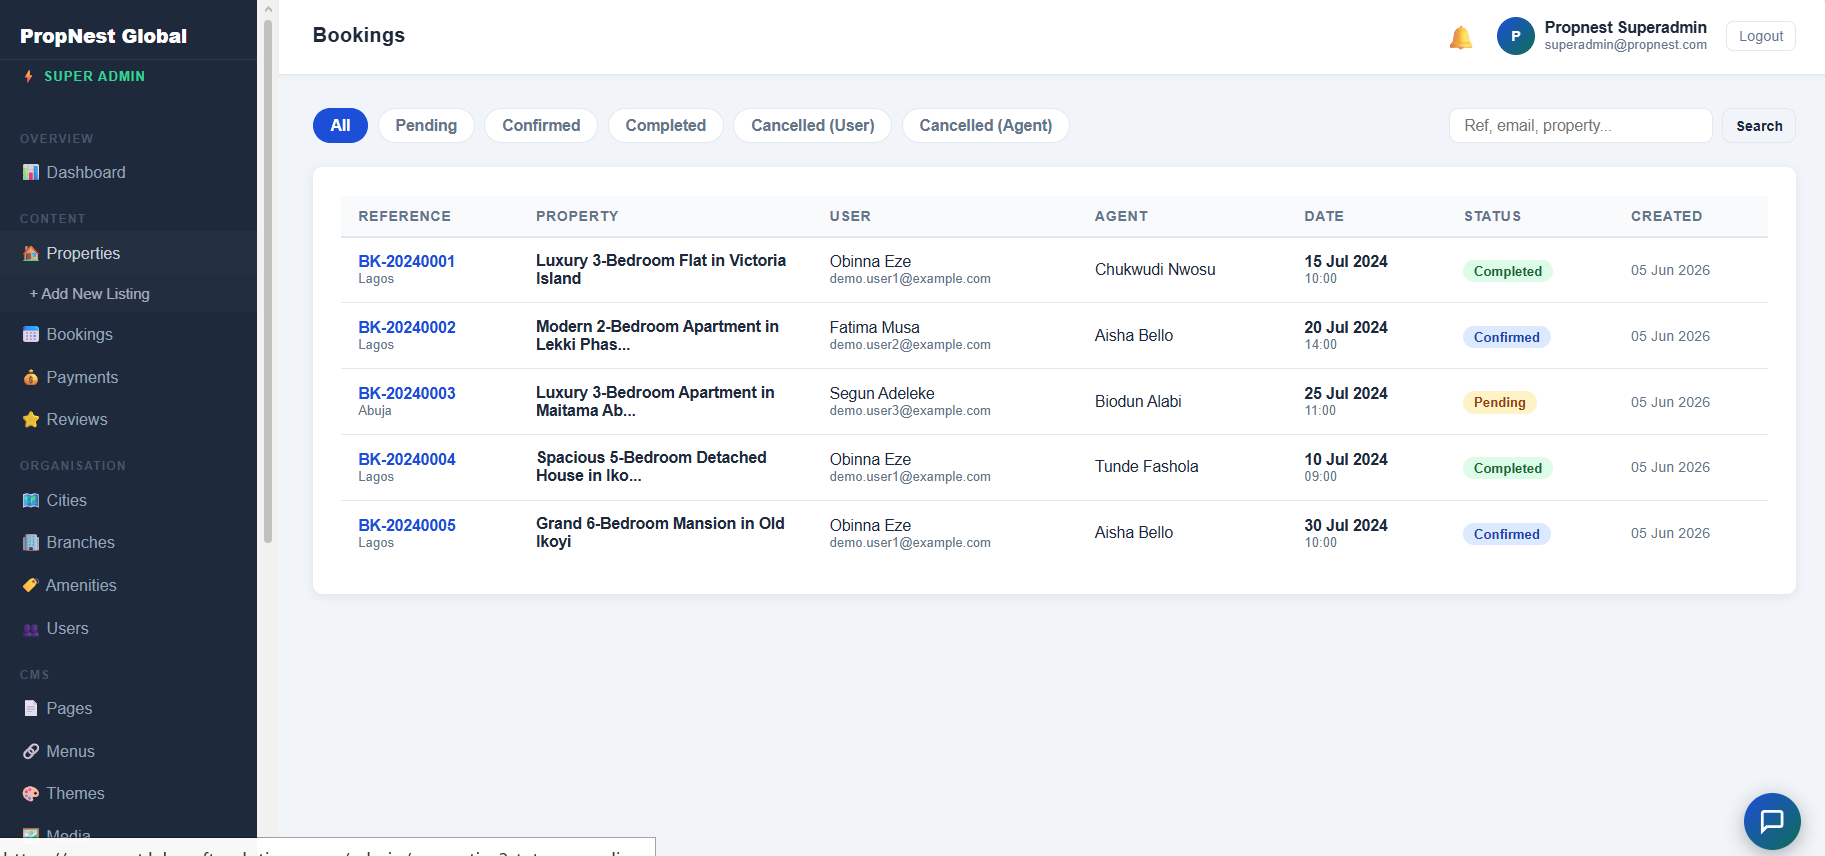Viewport: 1825px width, 856px height.
Task: Click the Pending status badge
Action: tap(1499, 402)
